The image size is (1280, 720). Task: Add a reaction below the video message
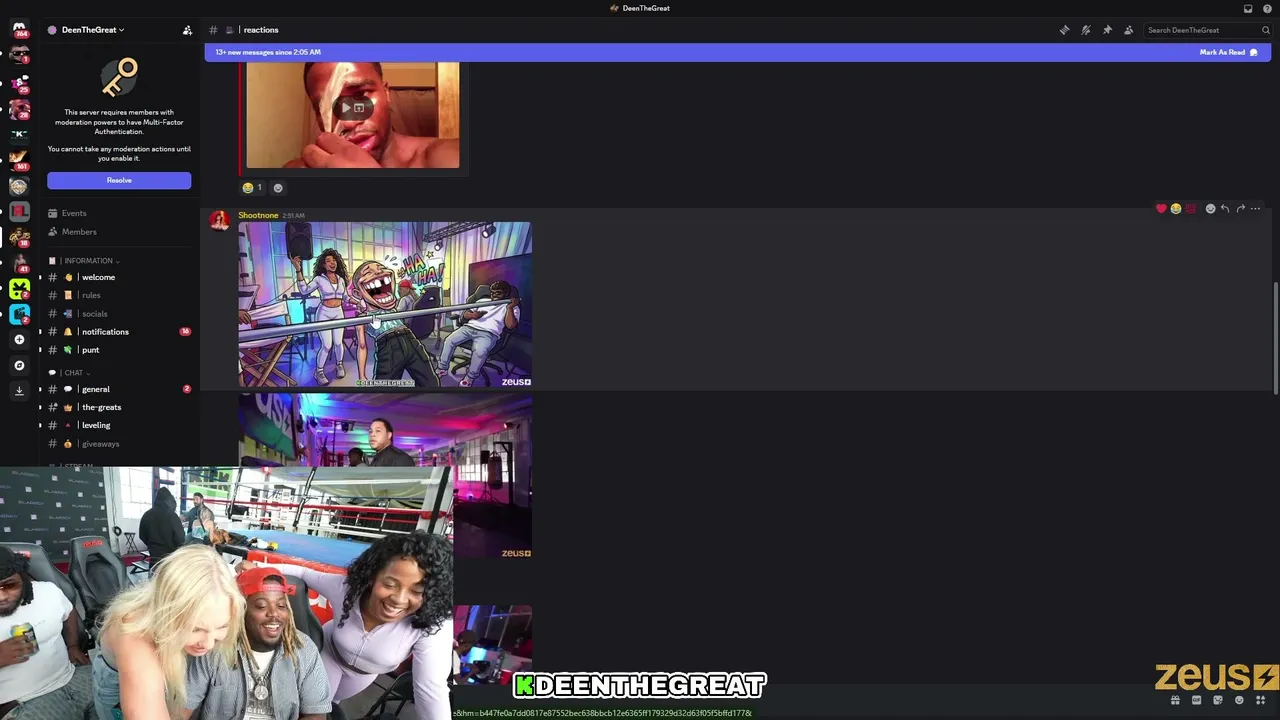(278, 187)
